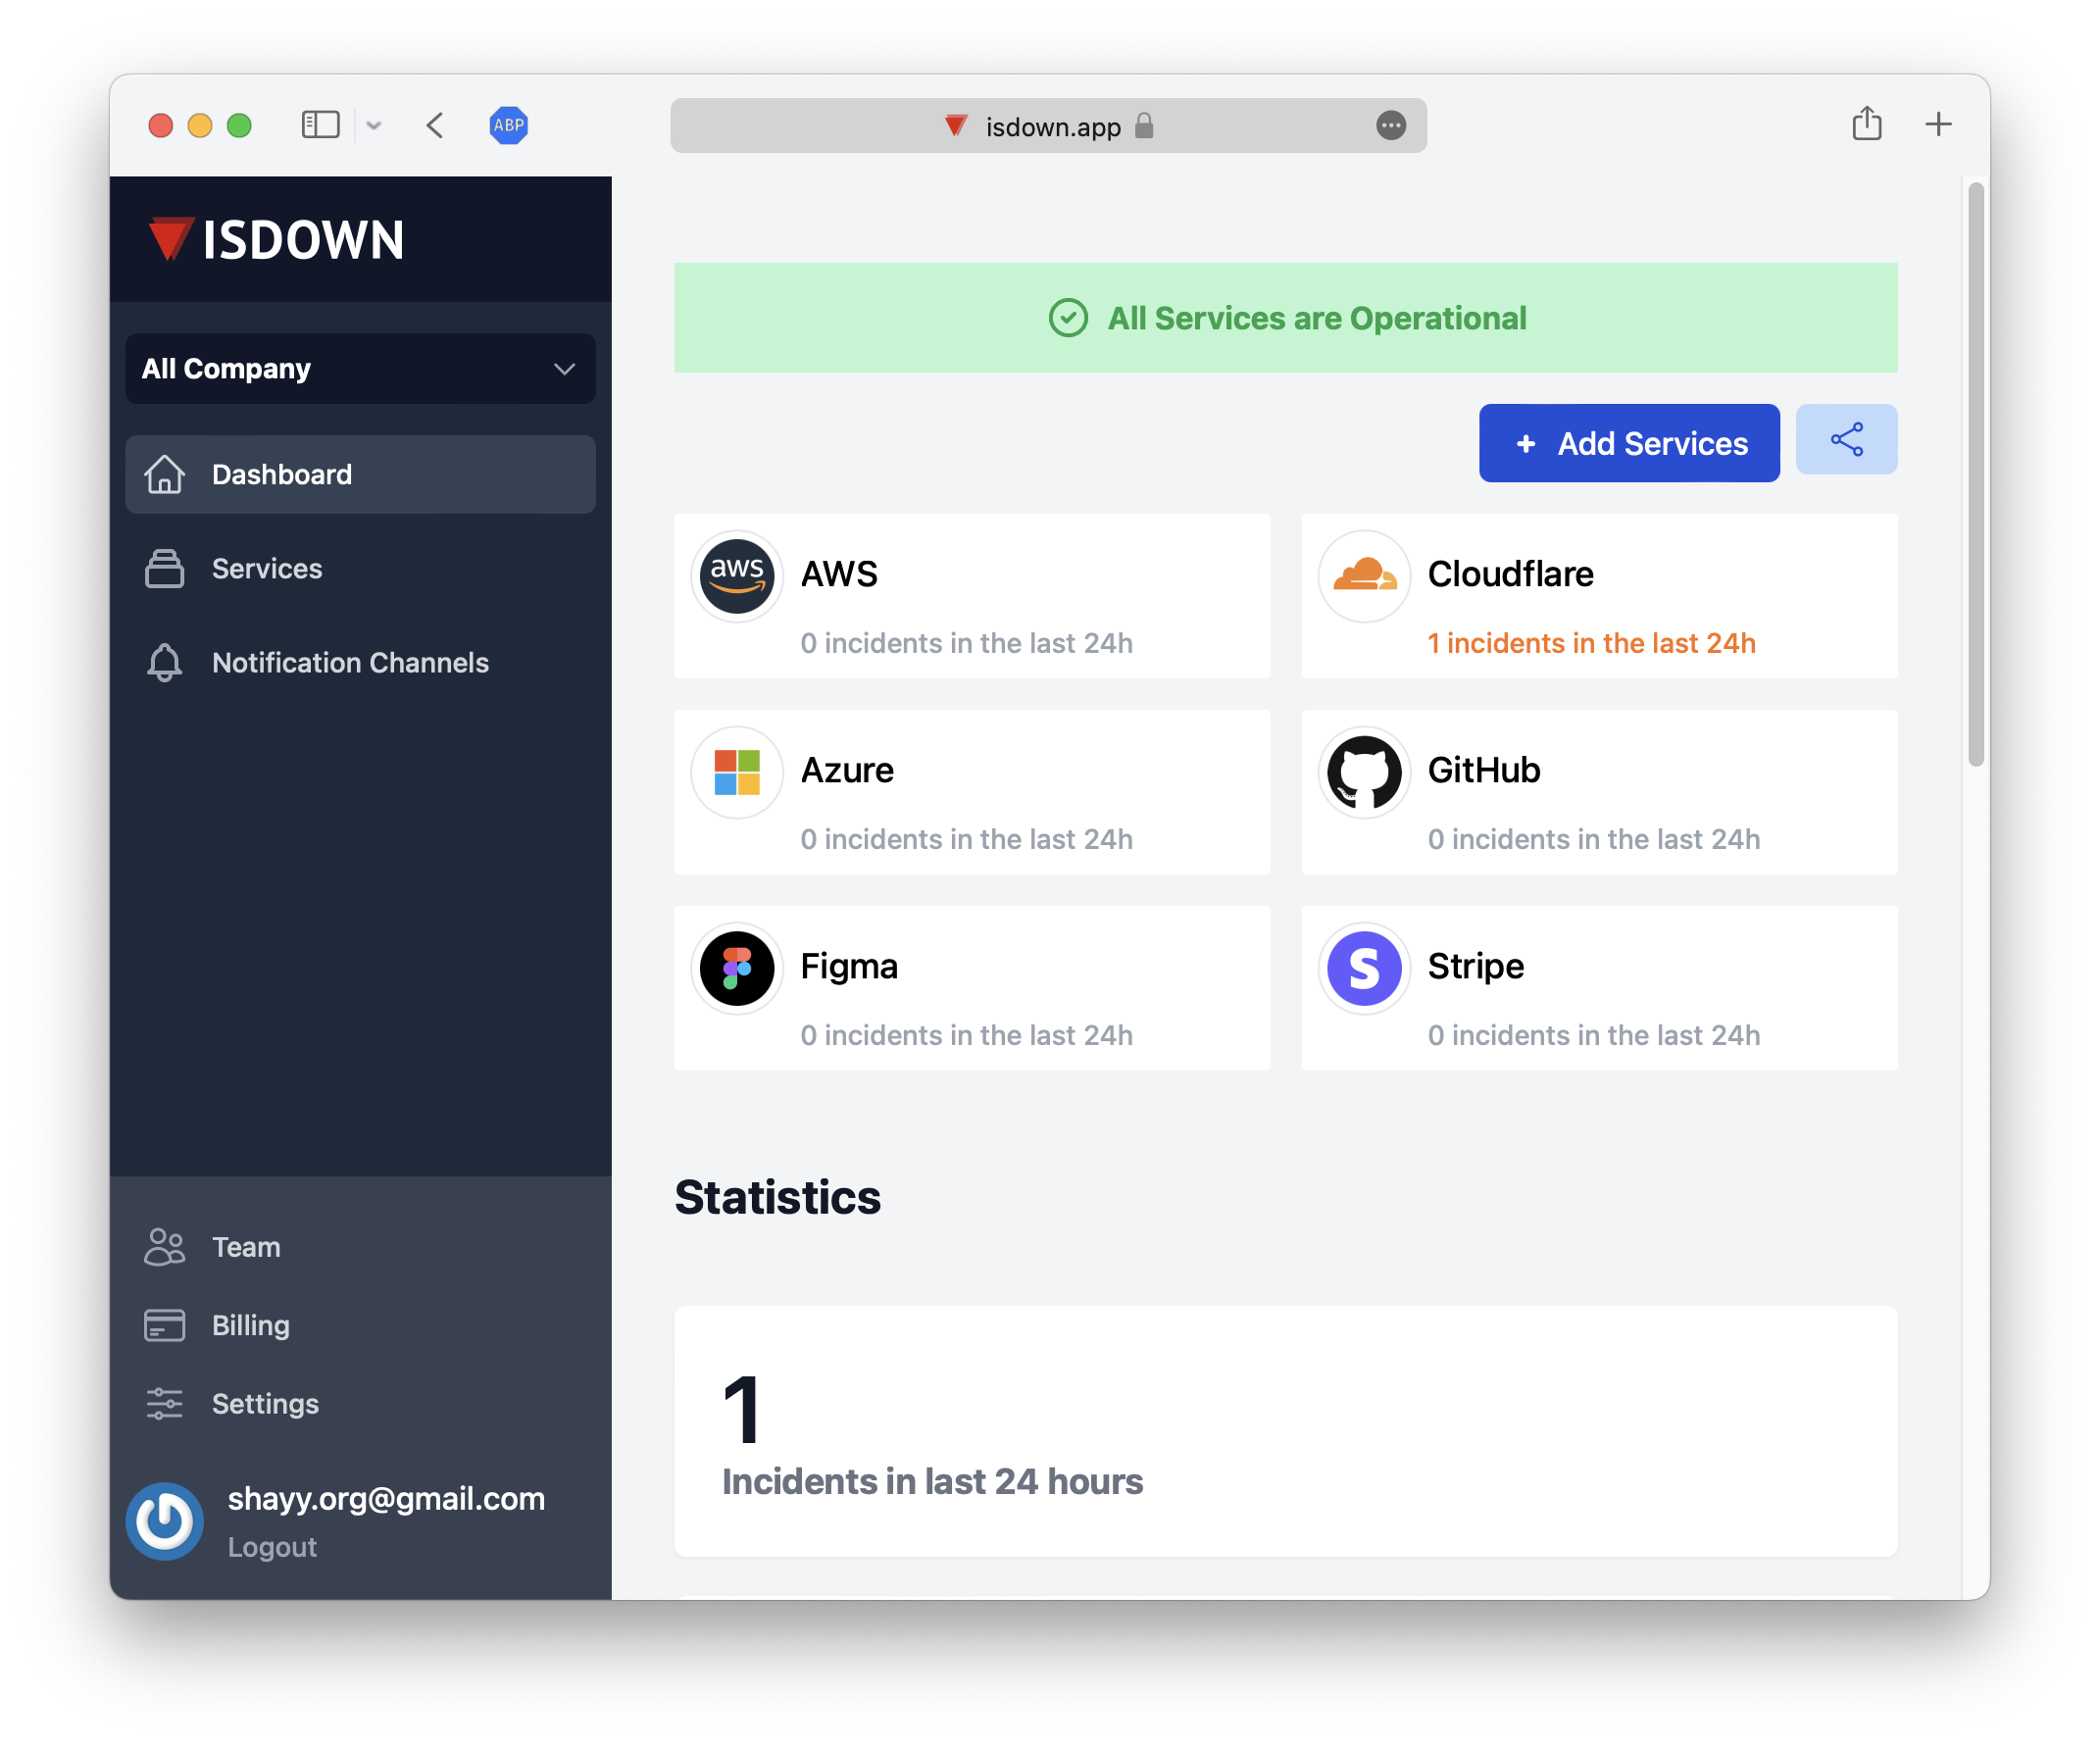The width and height of the screenshot is (2100, 1745).
Task: Open the address bar options ellipsis menu
Action: (x=1391, y=126)
